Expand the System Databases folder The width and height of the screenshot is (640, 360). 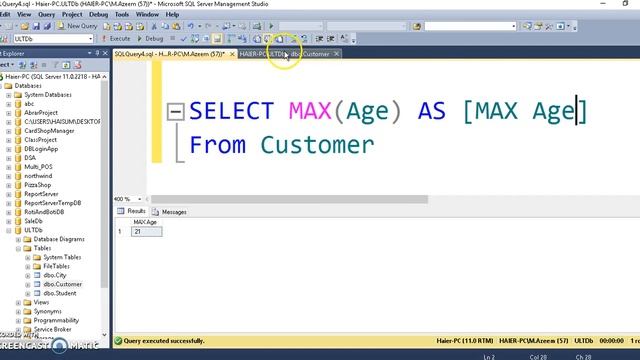click(x=9, y=95)
